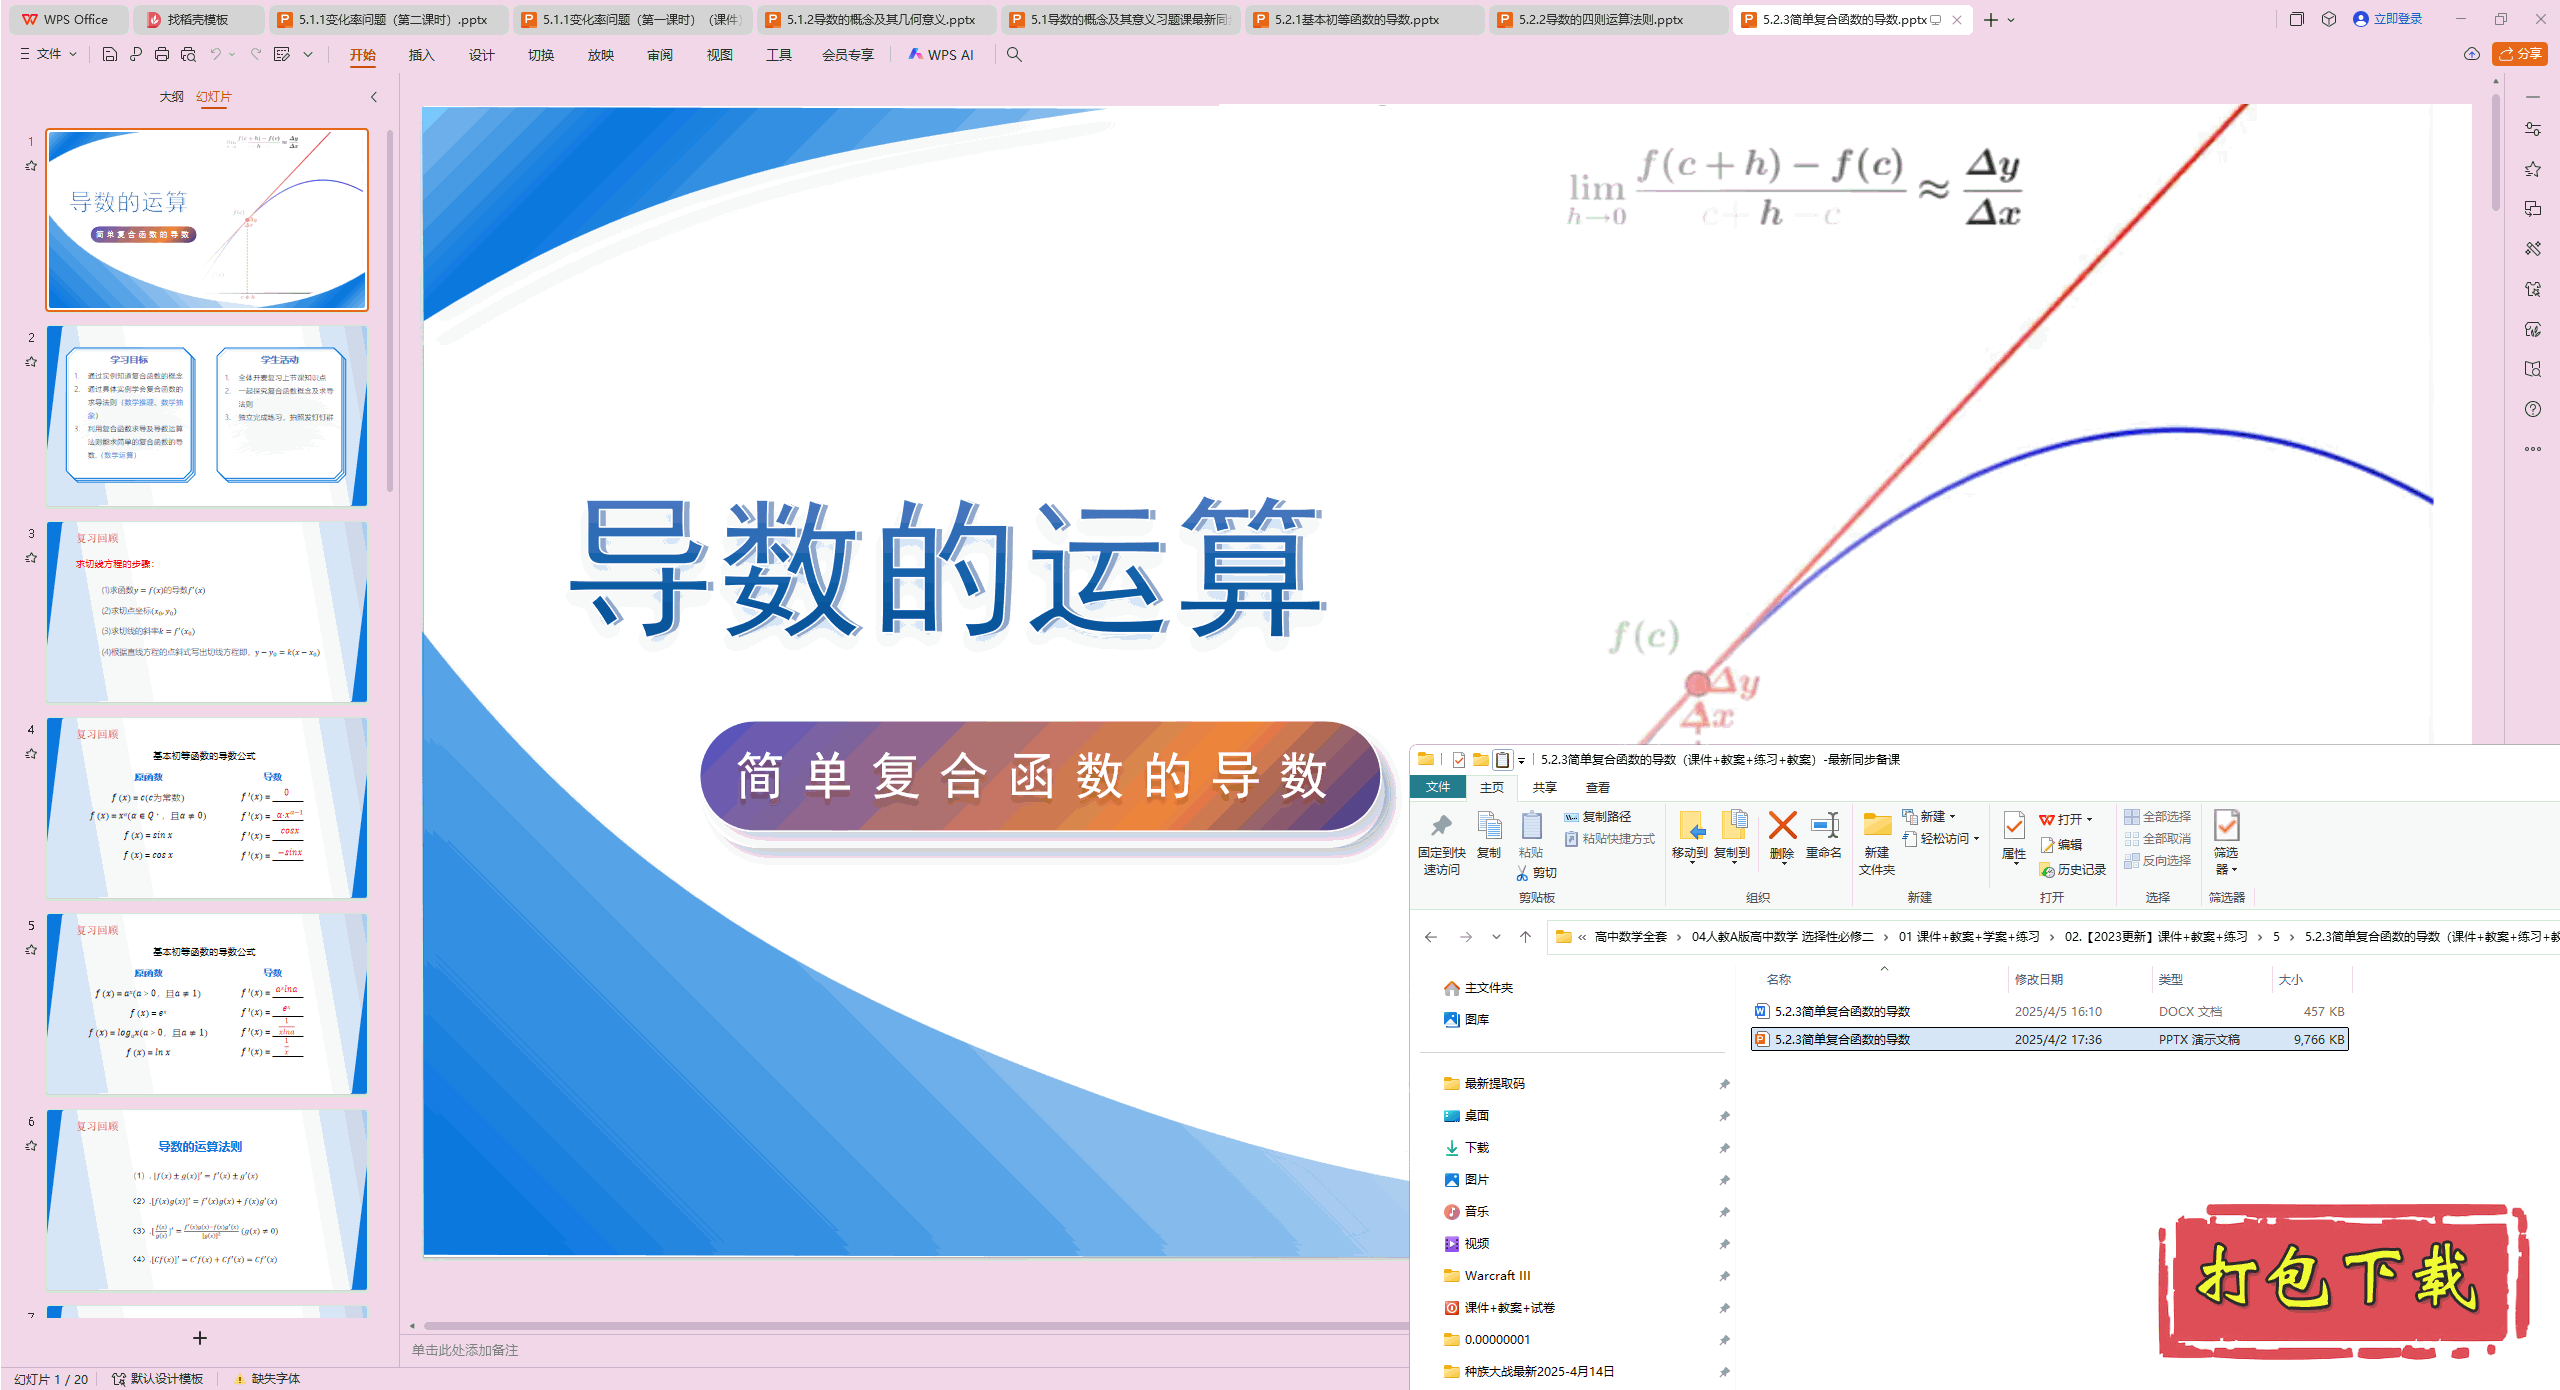Toggle the pin beside 下载 in Explorer
Image resolution: width=2560 pixels, height=1390 pixels.
coord(1724,1148)
